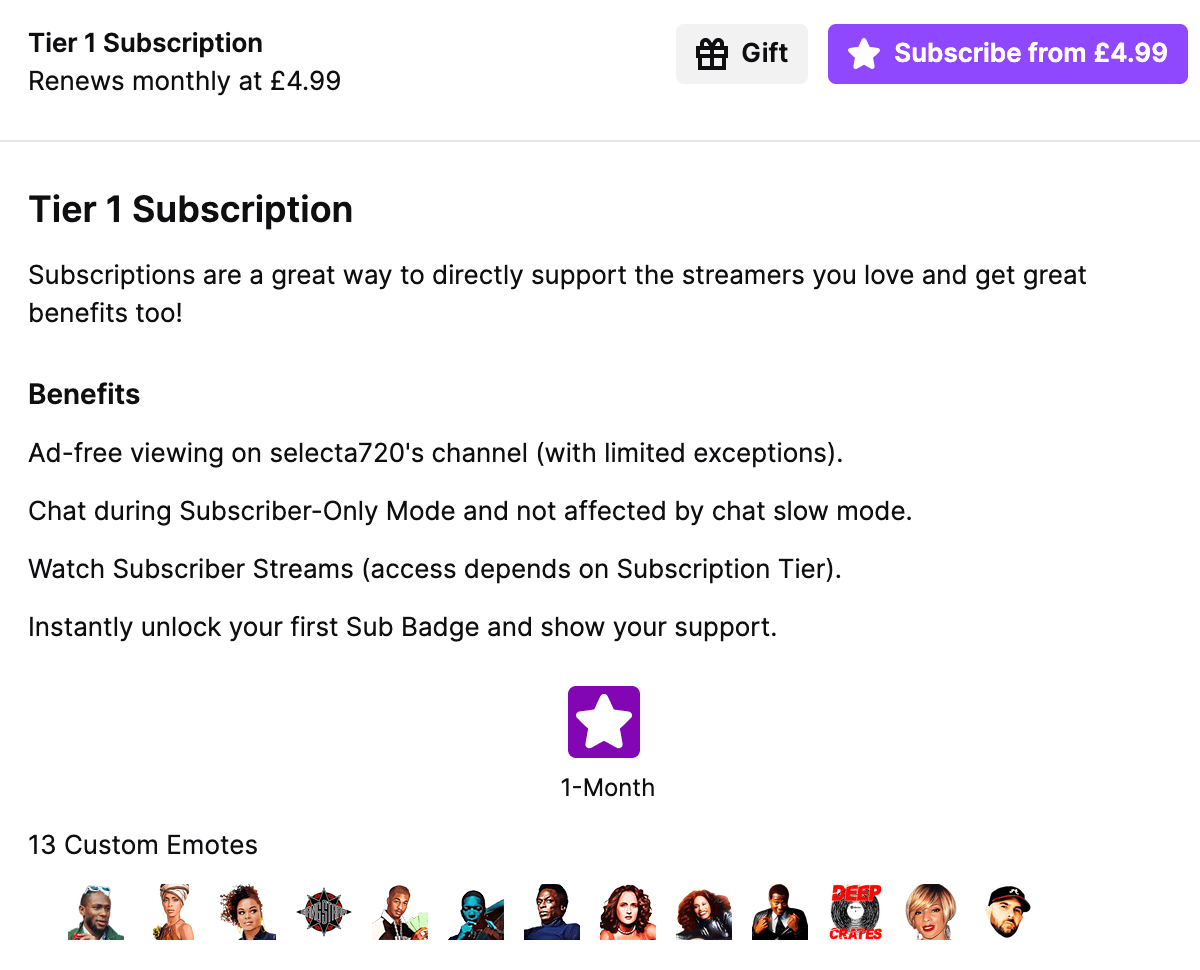Click the Gift button with present icon
Image resolution: width=1200 pixels, height=970 pixels.
tap(741, 54)
